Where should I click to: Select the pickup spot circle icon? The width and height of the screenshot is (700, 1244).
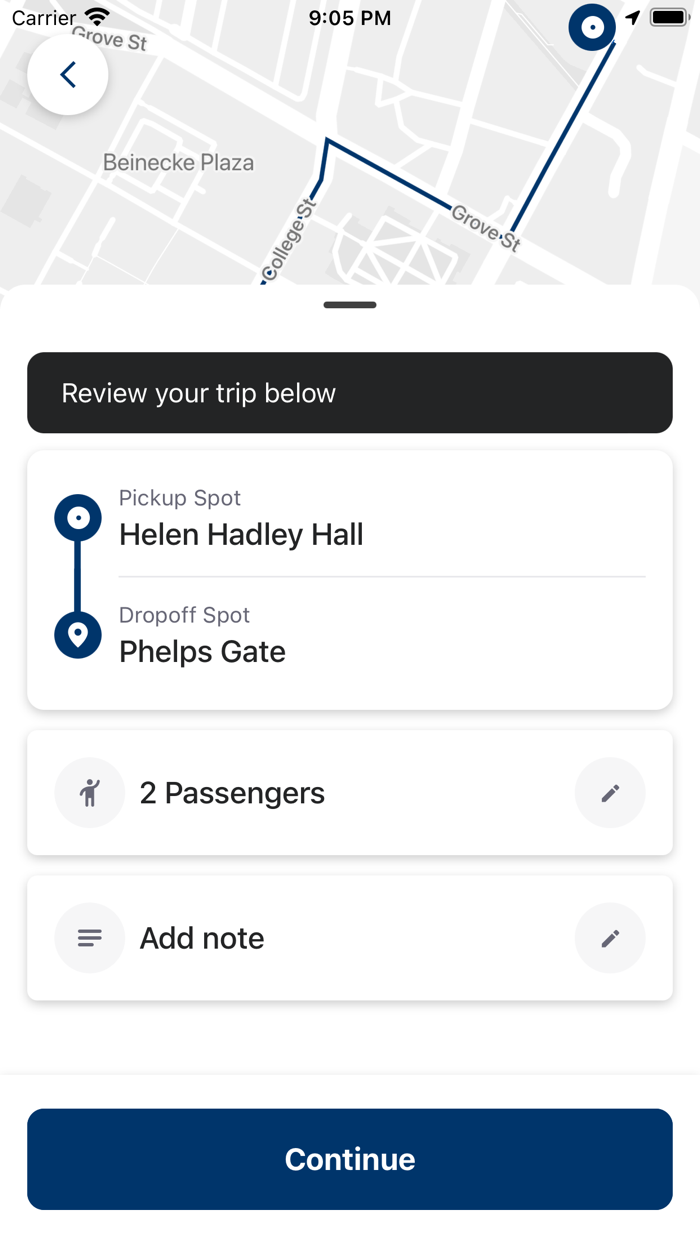point(78,517)
